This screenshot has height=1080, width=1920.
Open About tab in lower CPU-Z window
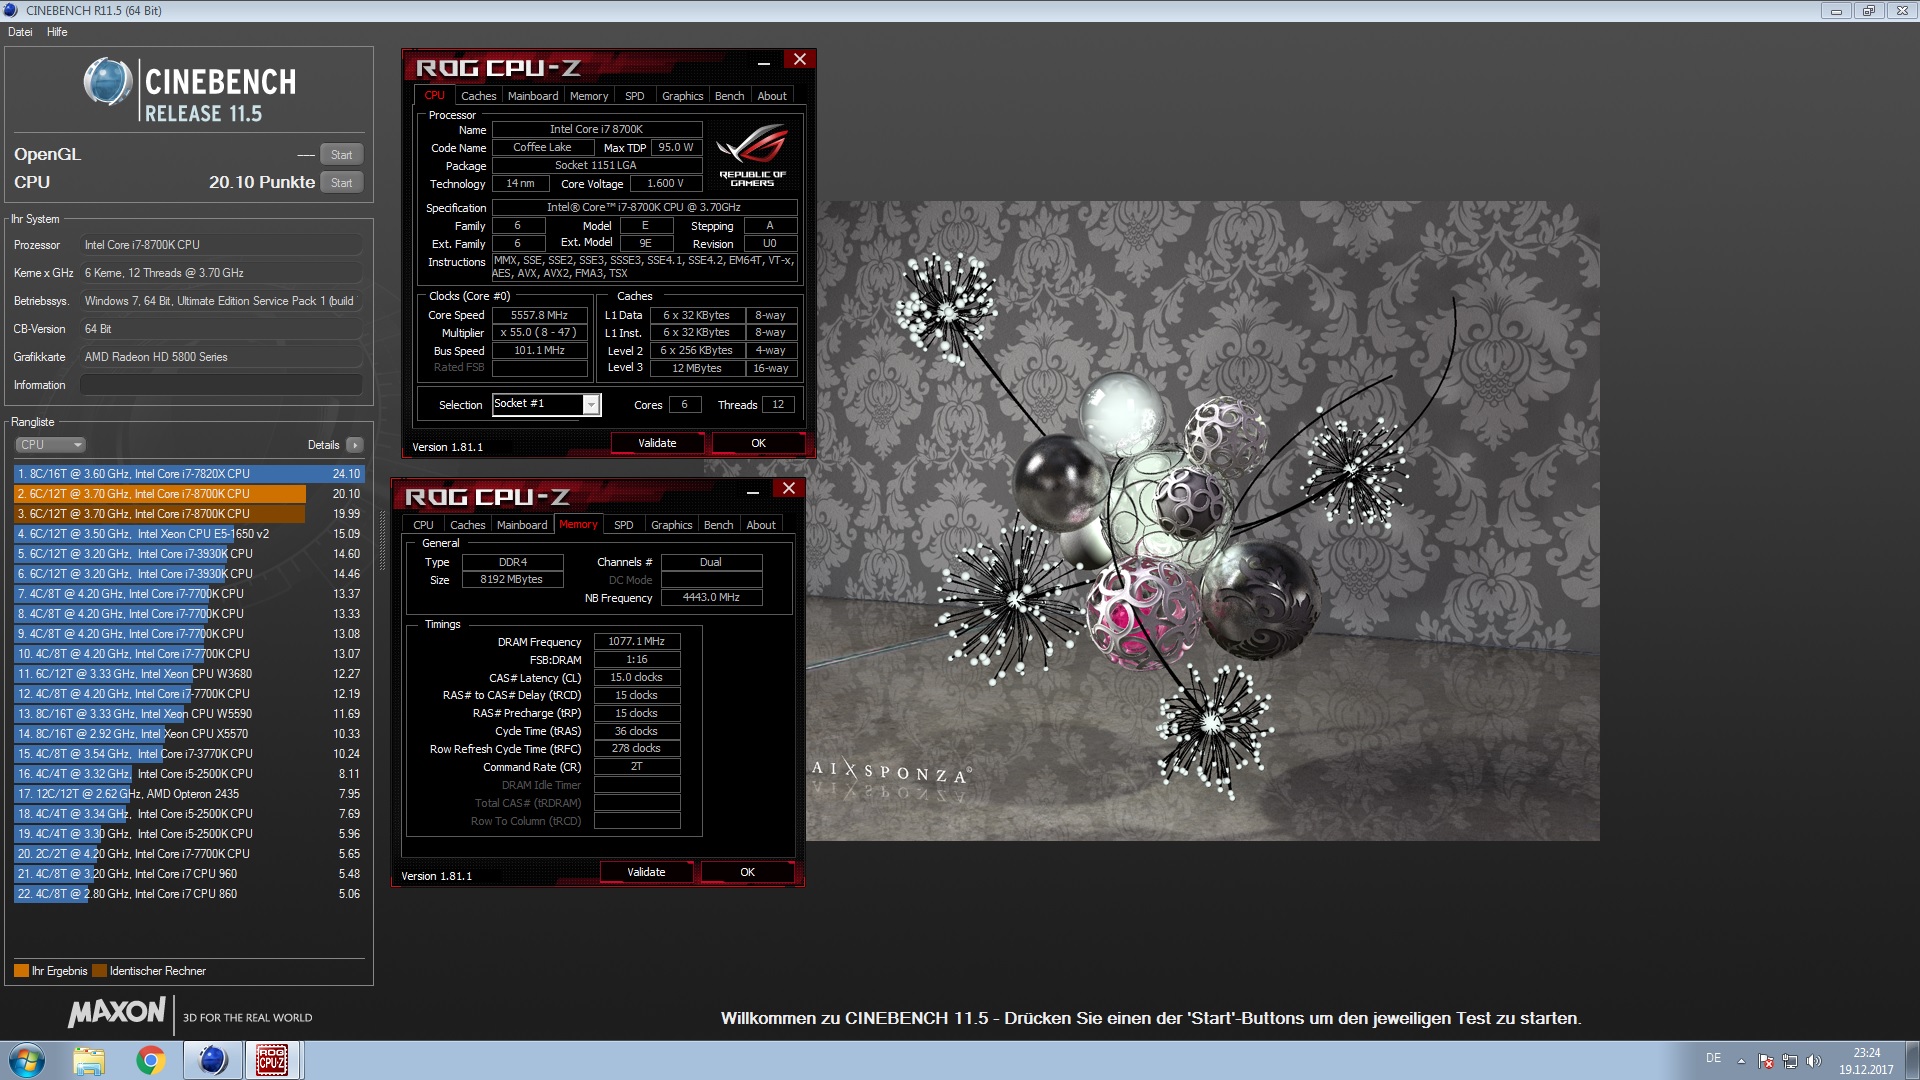[761, 525]
